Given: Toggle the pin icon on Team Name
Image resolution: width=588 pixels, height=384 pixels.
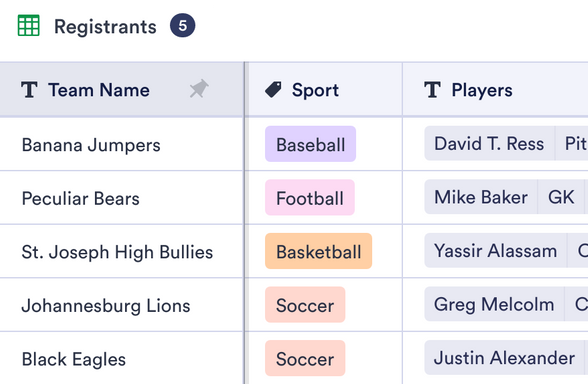Looking at the screenshot, I should 199,89.
